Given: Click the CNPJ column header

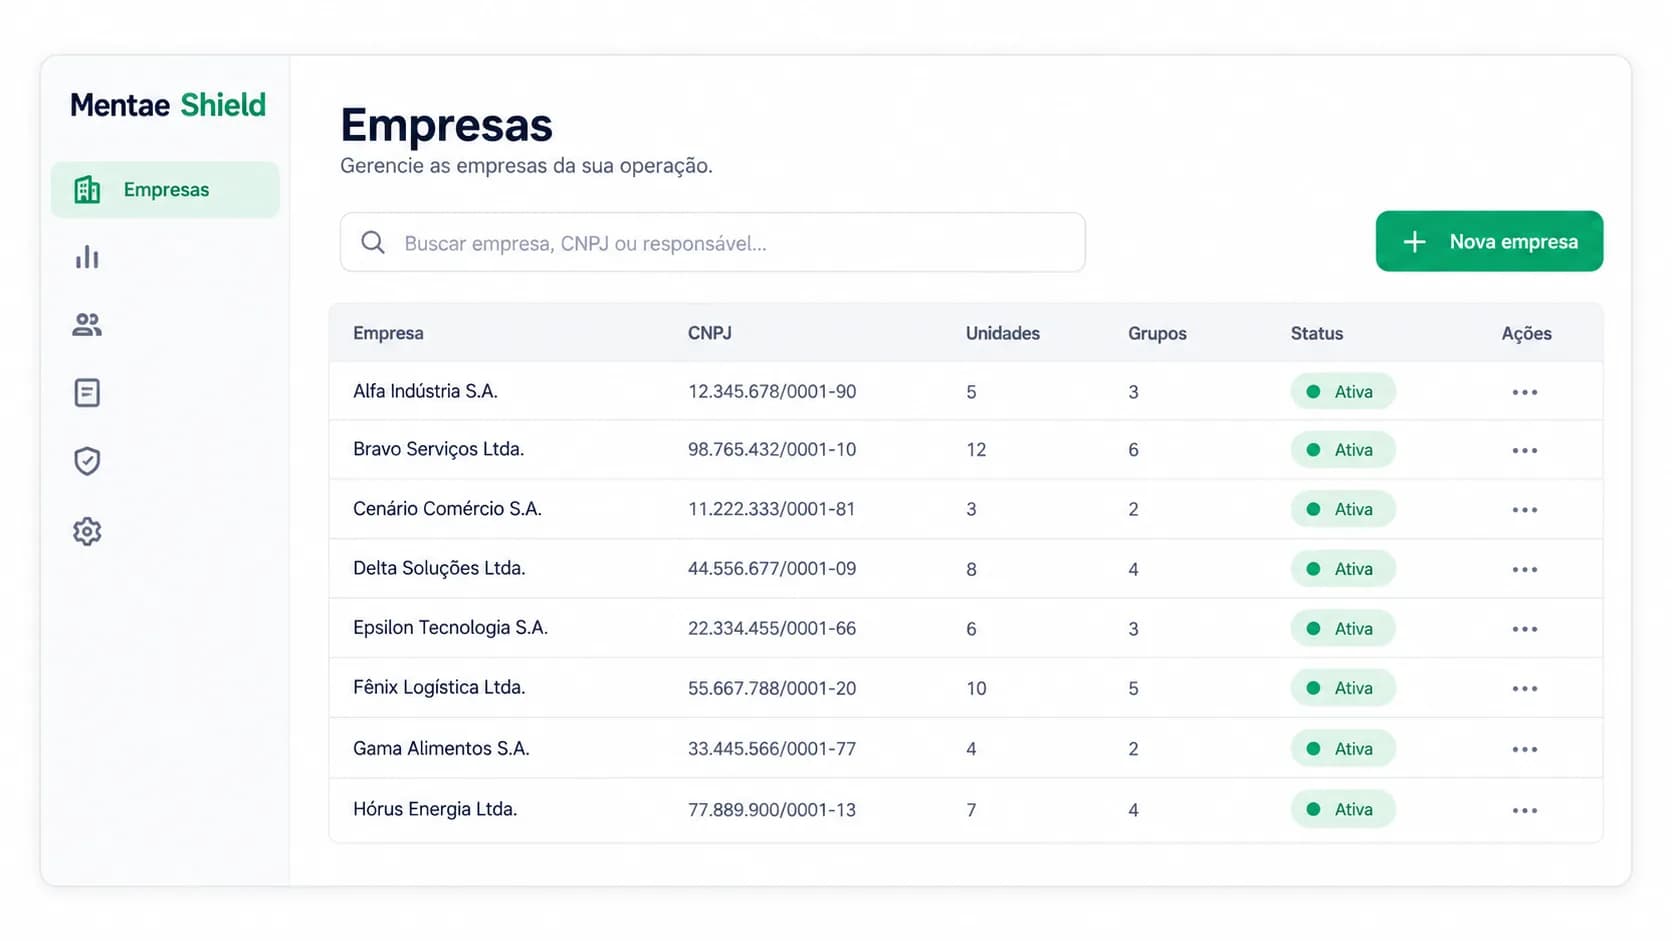Looking at the screenshot, I should click(710, 333).
